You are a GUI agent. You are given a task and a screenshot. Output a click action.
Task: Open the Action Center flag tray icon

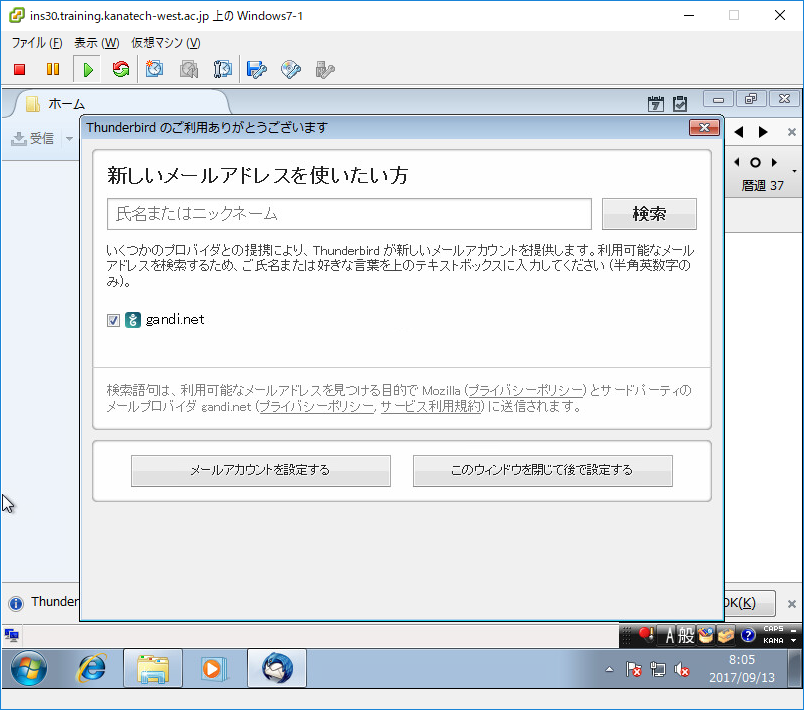pos(634,670)
